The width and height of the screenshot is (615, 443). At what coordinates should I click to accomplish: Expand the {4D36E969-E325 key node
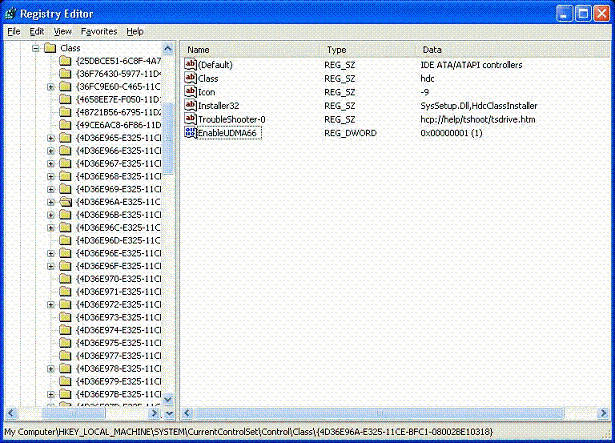[x=51, y=189]
